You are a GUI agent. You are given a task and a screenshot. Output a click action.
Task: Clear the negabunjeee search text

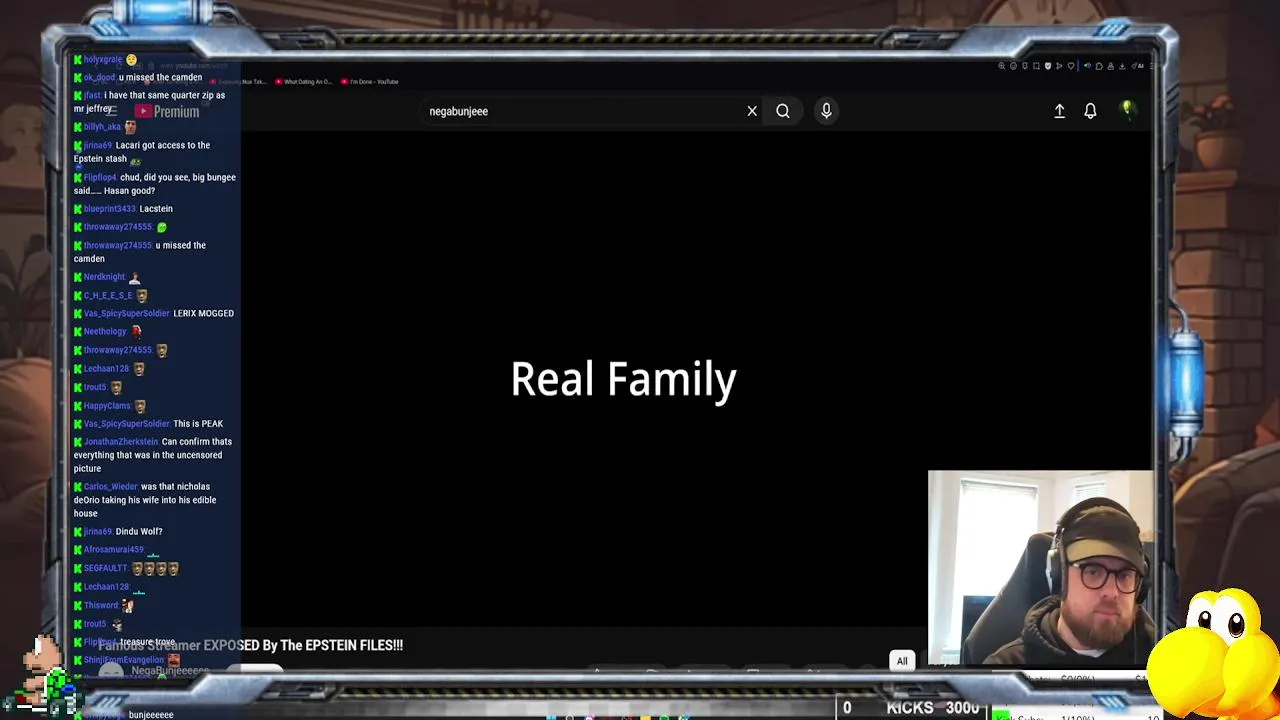click(x=752, y=111)
